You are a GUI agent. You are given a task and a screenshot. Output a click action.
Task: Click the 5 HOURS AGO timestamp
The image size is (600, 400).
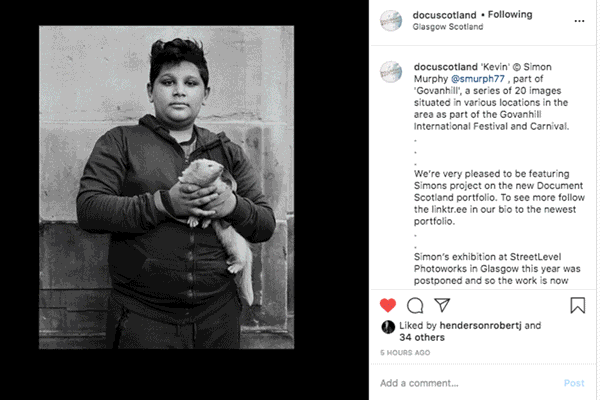(405, 353)
